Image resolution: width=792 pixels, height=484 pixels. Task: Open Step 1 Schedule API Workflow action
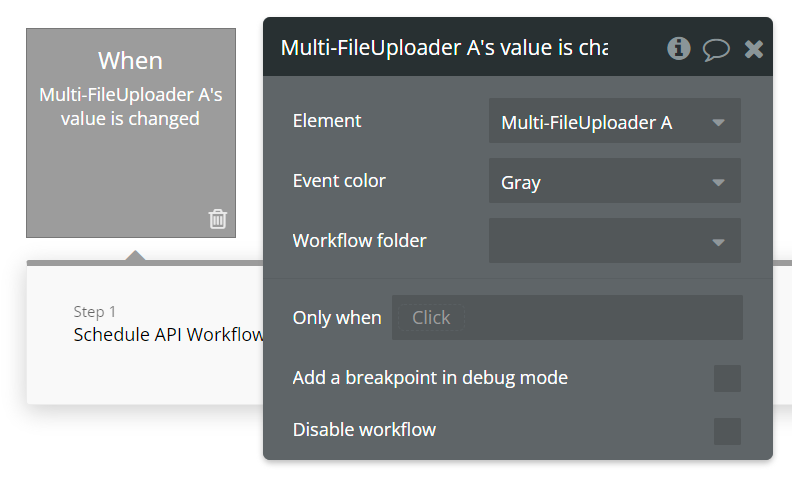(x=168, y=334)
